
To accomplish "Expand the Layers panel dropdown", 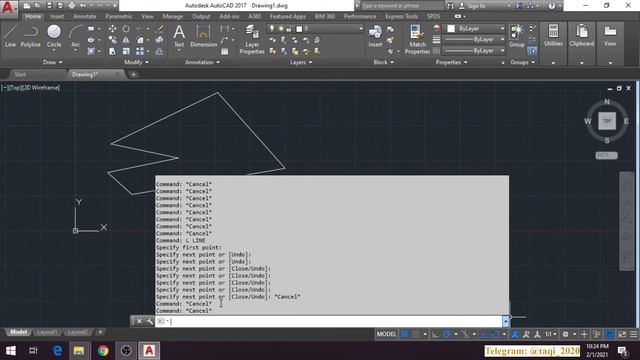I will [x=301, y=62].
